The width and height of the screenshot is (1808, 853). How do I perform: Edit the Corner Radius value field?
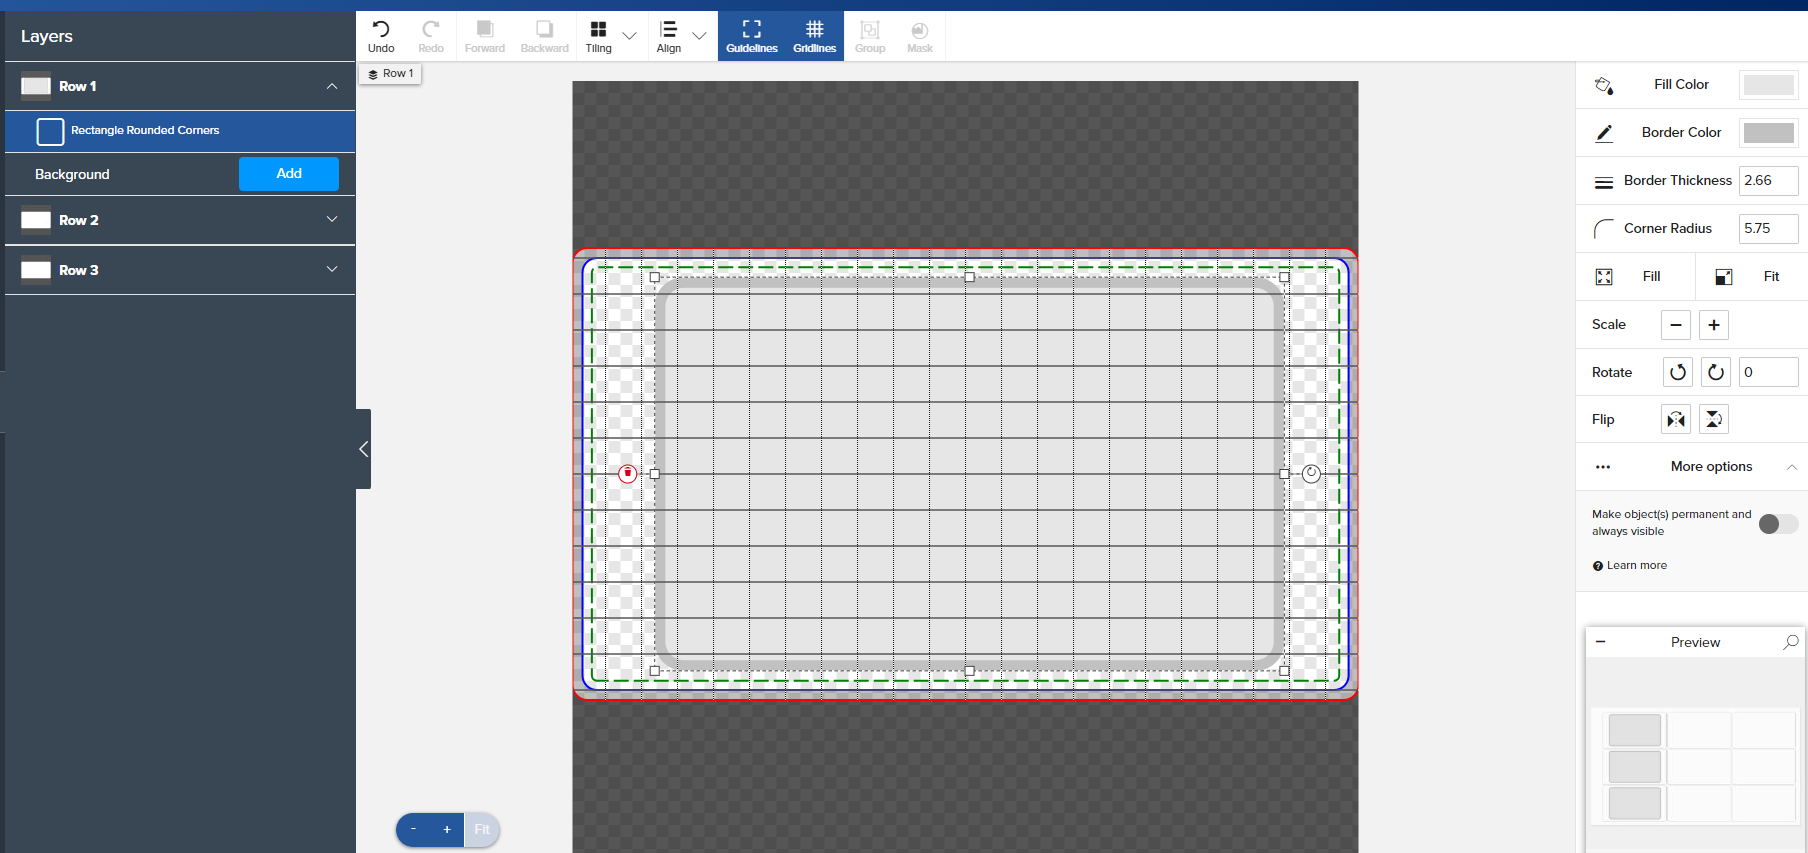click(1768, 229)
